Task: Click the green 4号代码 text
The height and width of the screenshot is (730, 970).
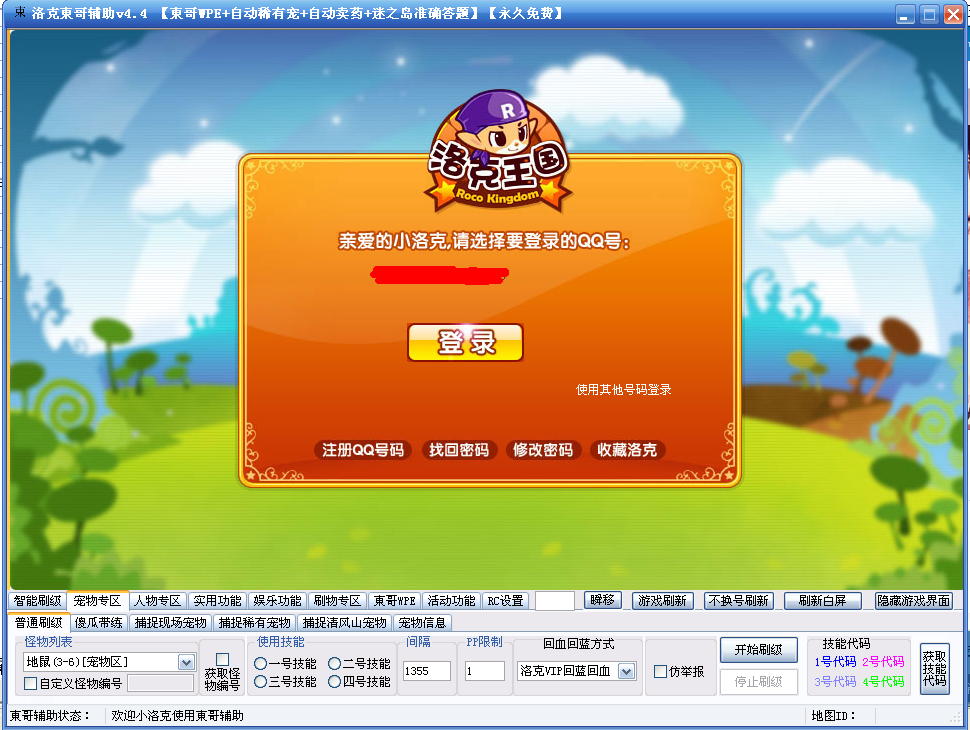Action: 883,682
